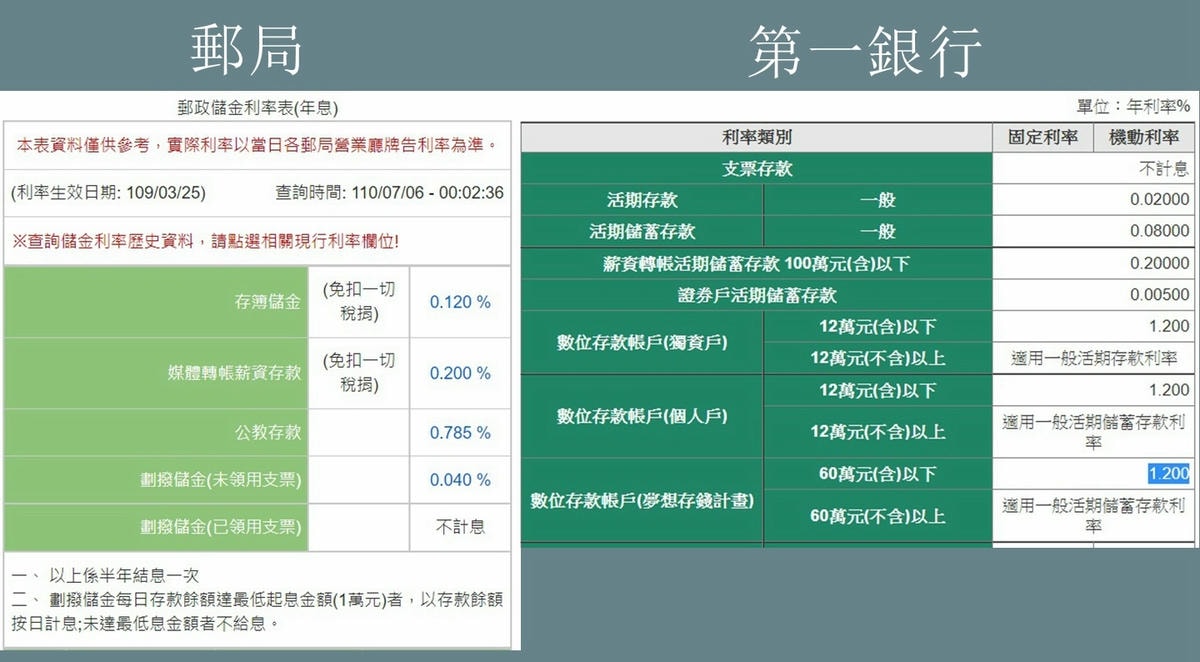Click 12萬元(含)以下 in the 獨資戶 section
Screen dimensions: 1200x662
(x=878, y=326)
